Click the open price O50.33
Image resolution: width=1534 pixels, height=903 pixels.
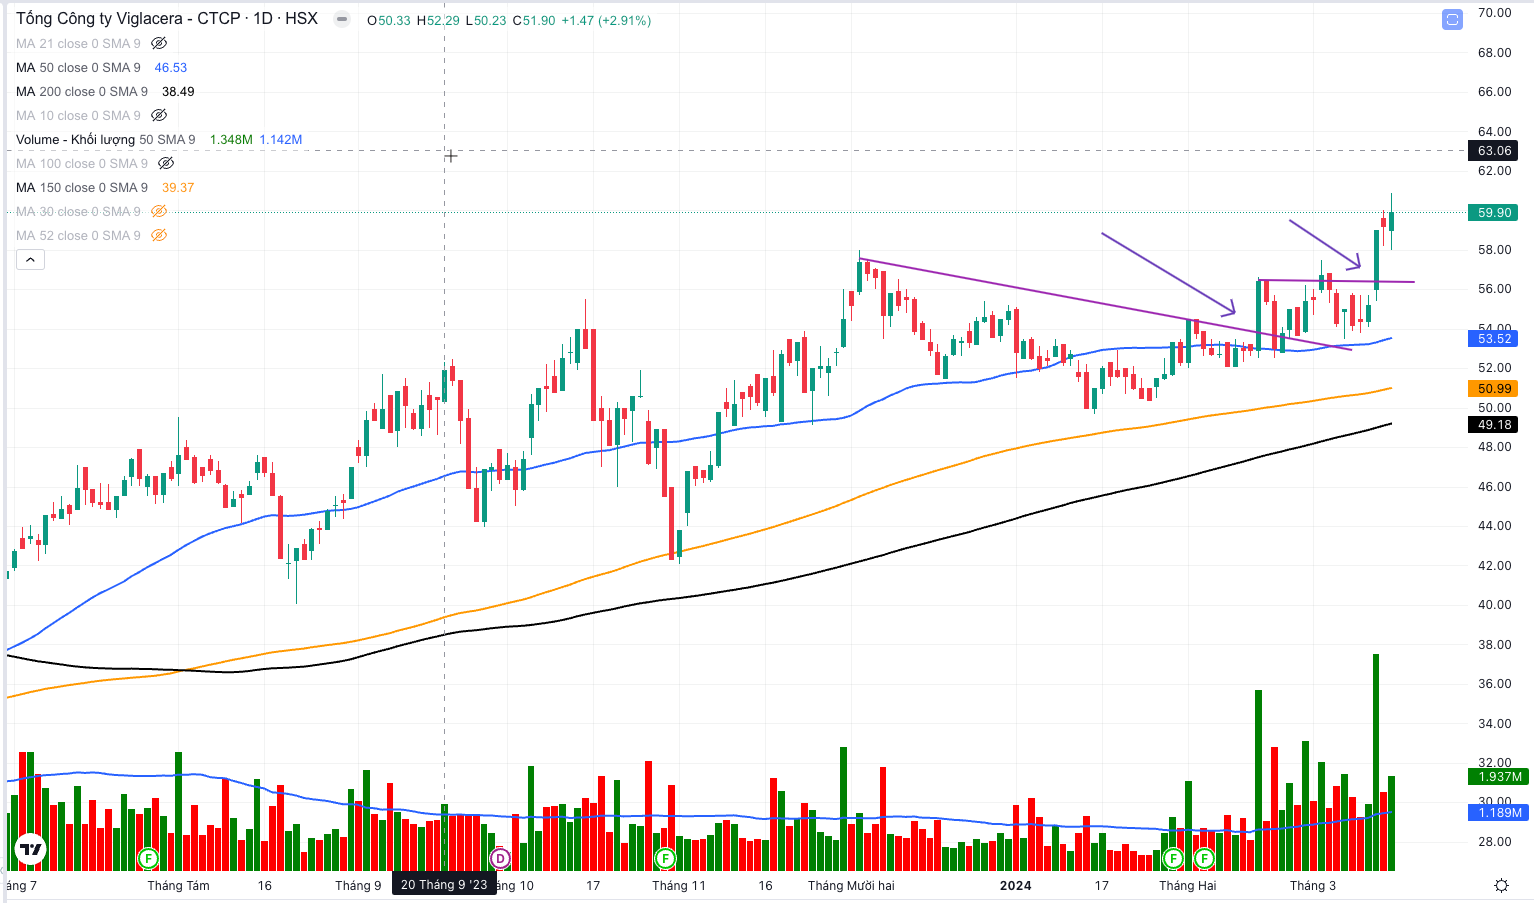pos(389,20)
